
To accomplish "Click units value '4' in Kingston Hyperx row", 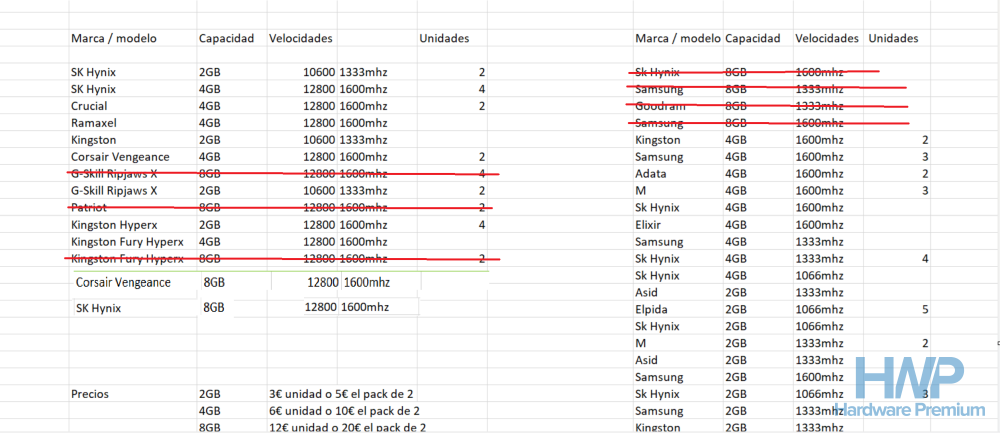I will 482,224.
